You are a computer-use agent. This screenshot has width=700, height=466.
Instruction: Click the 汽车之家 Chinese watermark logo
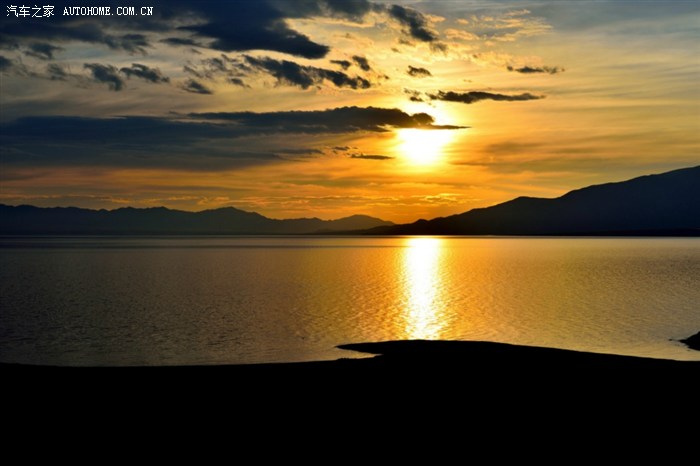coord(30,11)
